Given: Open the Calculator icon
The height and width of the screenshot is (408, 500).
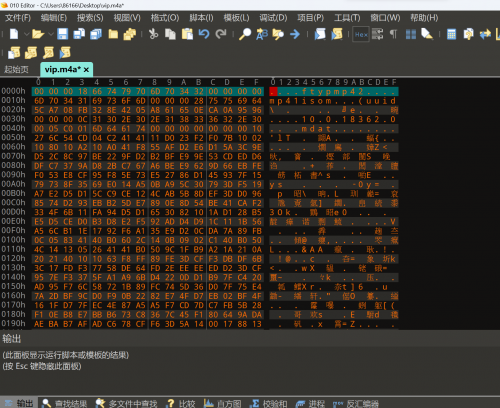Looking at the screenshot, I should (x=451, y=34).
